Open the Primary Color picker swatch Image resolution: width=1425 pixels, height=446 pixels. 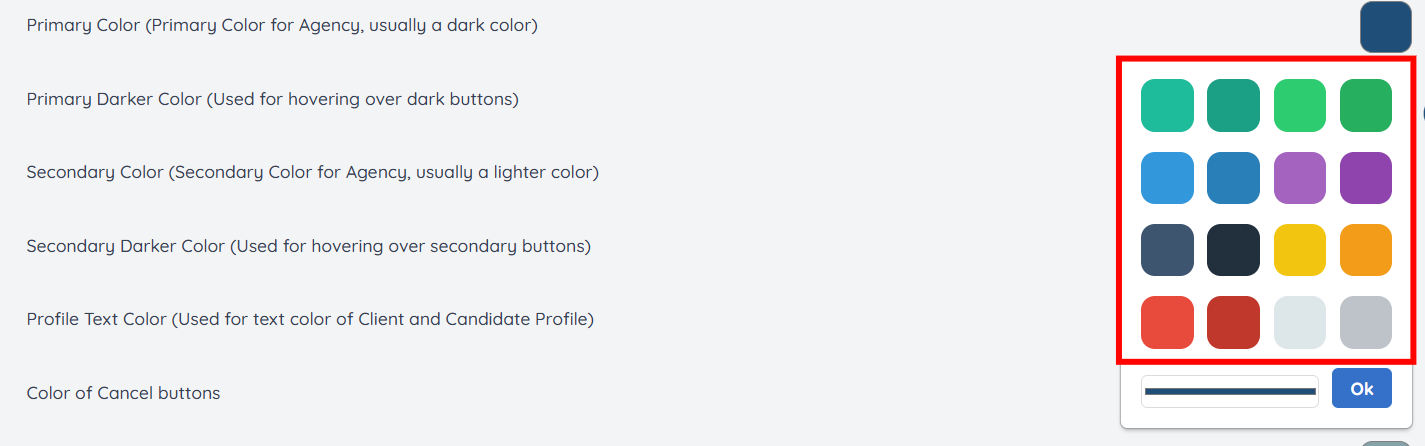pos(1385,27)
